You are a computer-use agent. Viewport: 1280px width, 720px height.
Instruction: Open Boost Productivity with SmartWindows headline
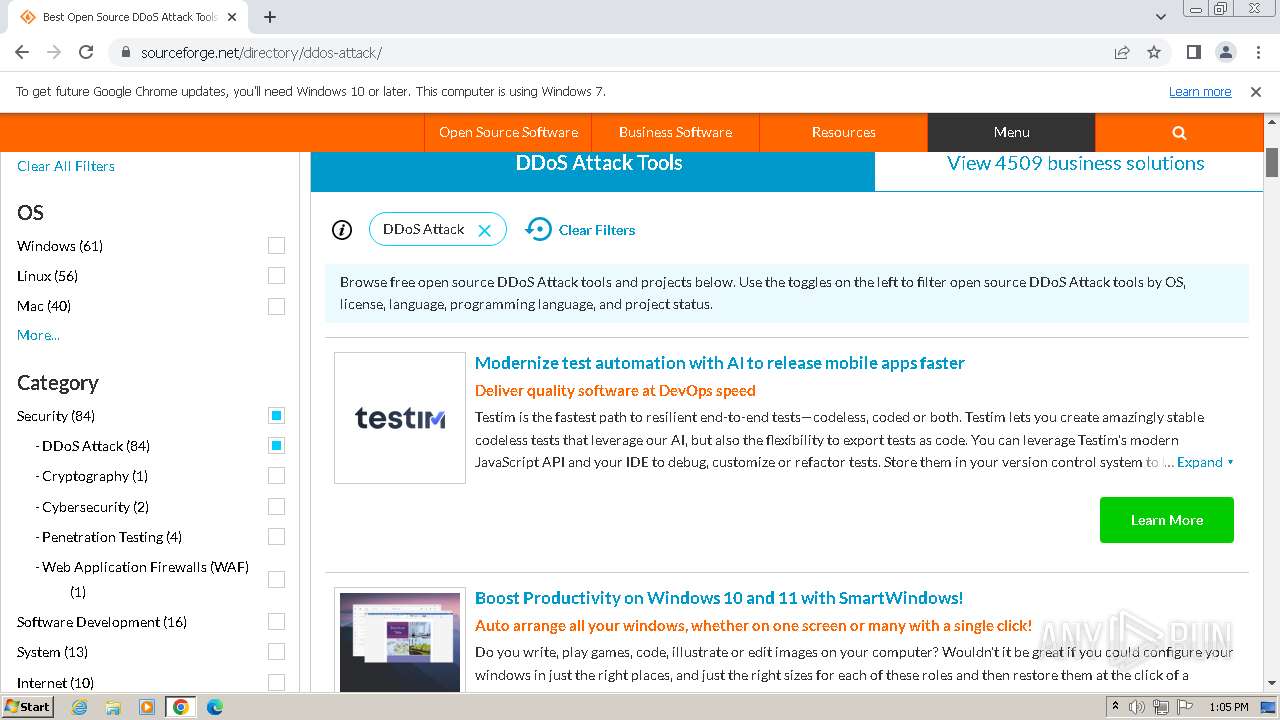pyautogui.click(x=719, y=598)
